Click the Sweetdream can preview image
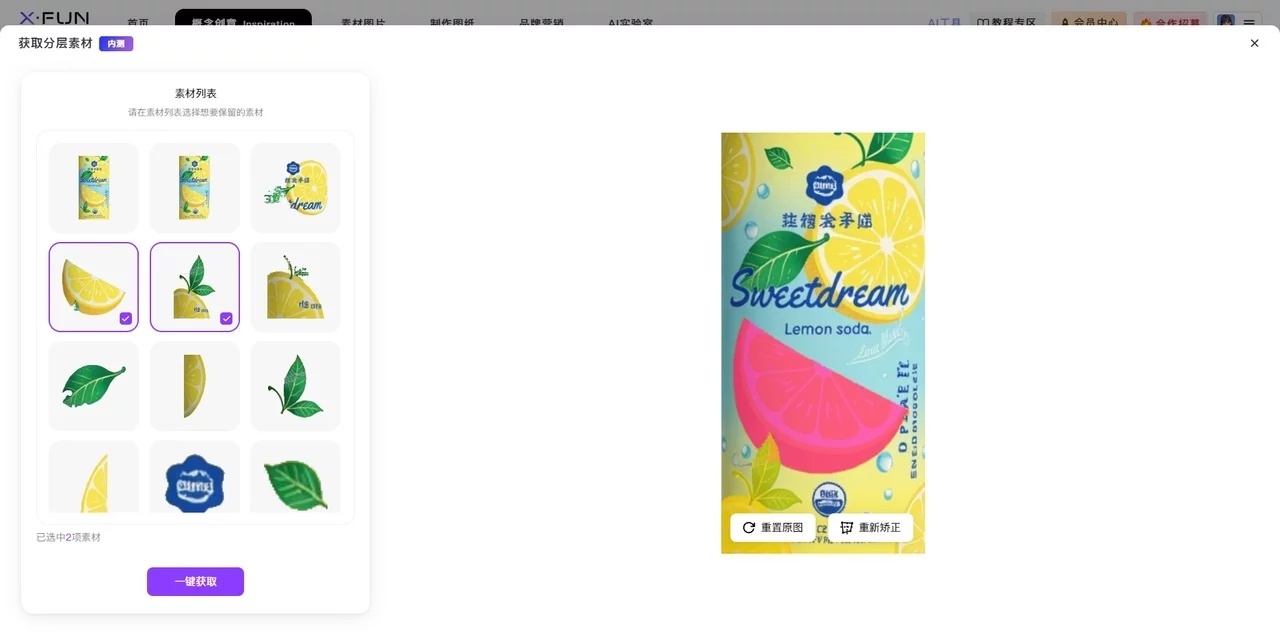1280x635 pixels. (x=823, y=343)
